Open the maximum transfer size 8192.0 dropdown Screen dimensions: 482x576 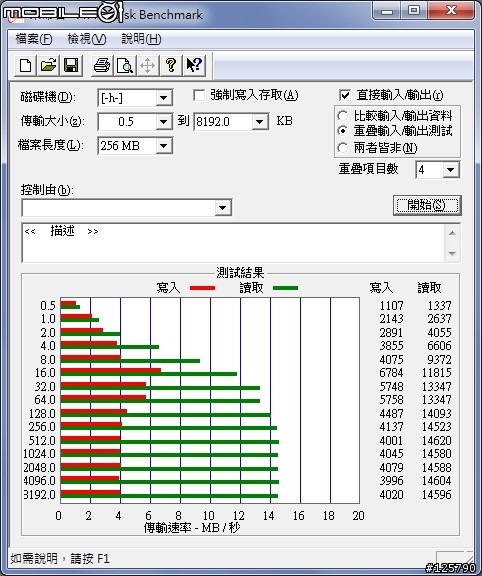tap(260, 122)
